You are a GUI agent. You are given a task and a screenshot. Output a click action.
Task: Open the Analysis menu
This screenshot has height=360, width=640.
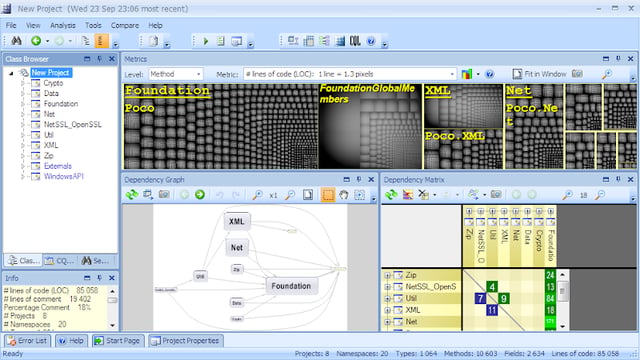point(63,25)
